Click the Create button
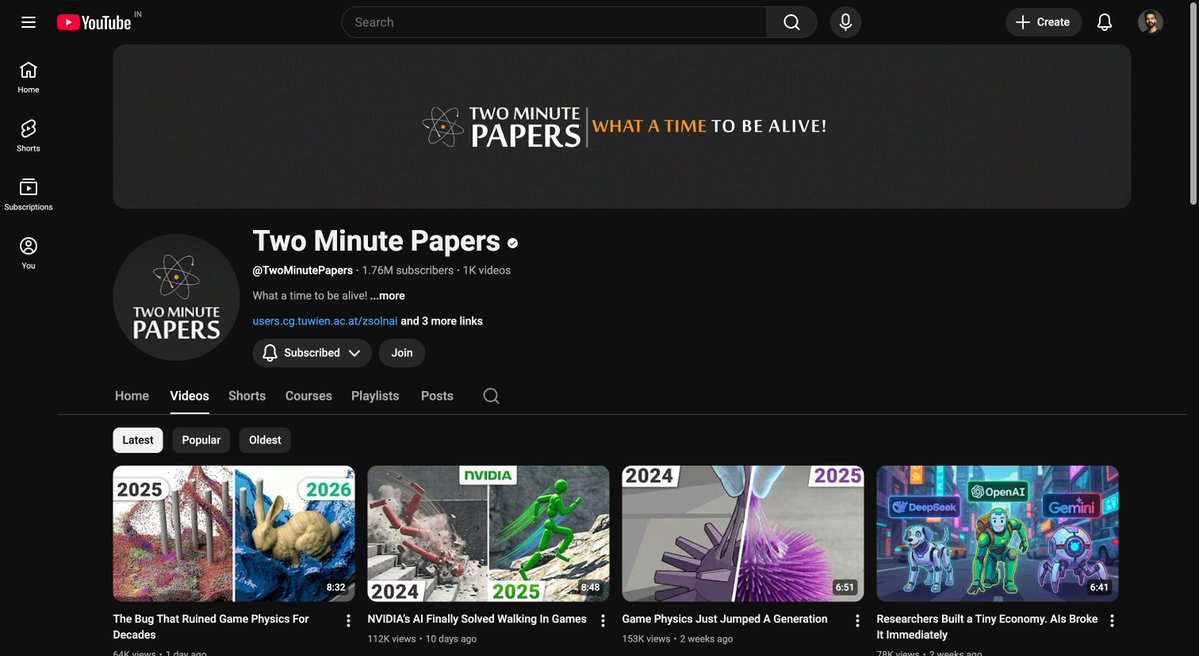 [1043, 22]
